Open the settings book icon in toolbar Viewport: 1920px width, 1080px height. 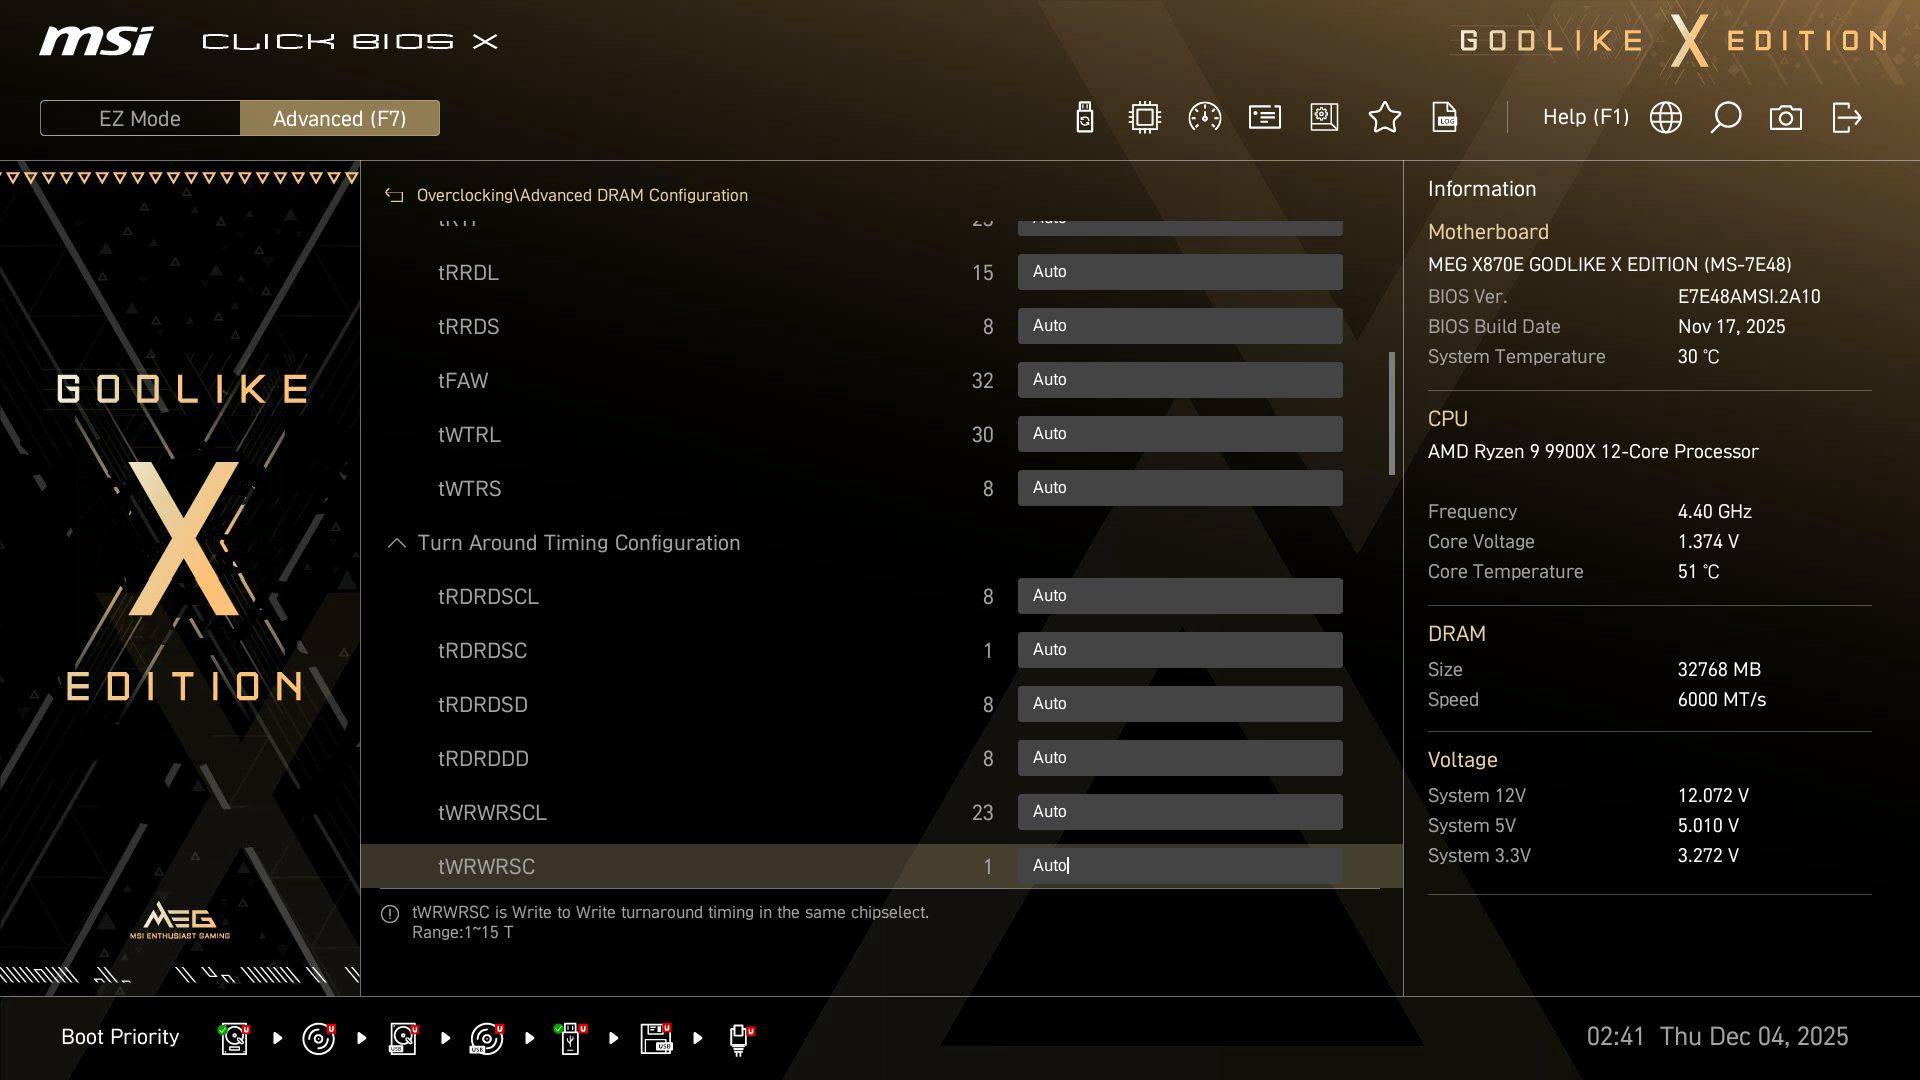click(x=1324, y=117)
